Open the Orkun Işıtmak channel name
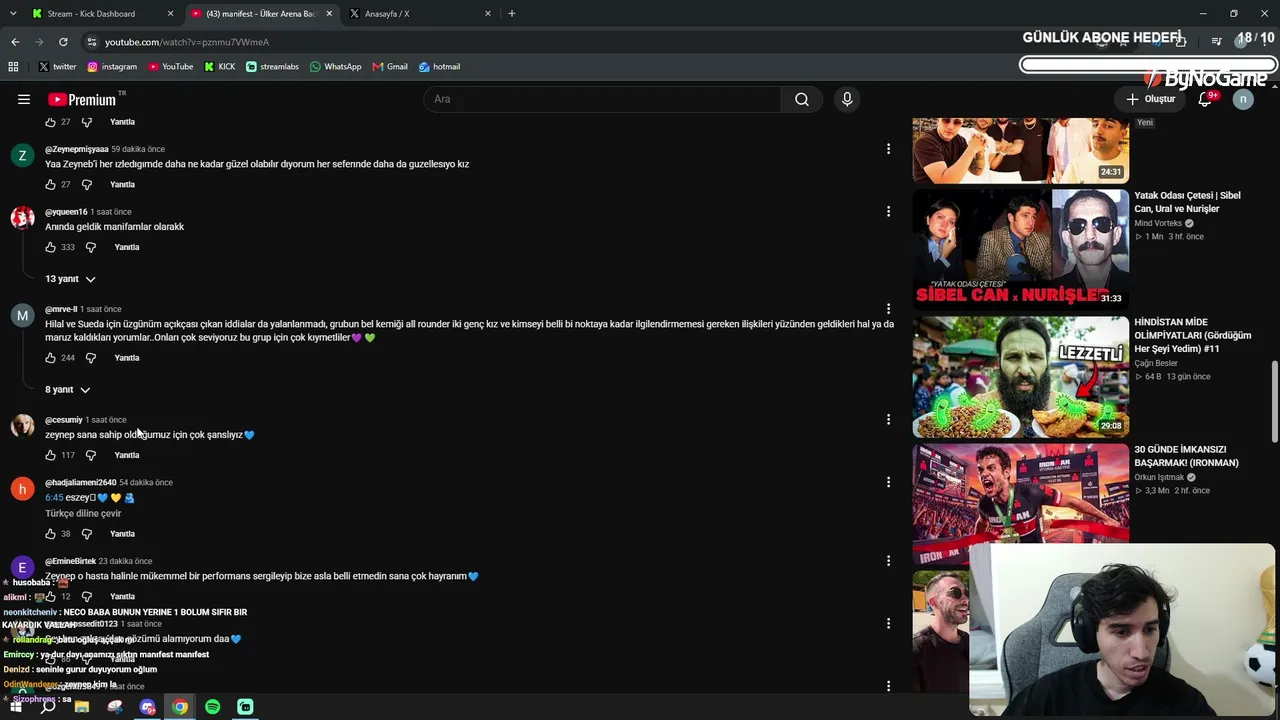Viewport: 1280px width, 720px height. [1159, 478]
